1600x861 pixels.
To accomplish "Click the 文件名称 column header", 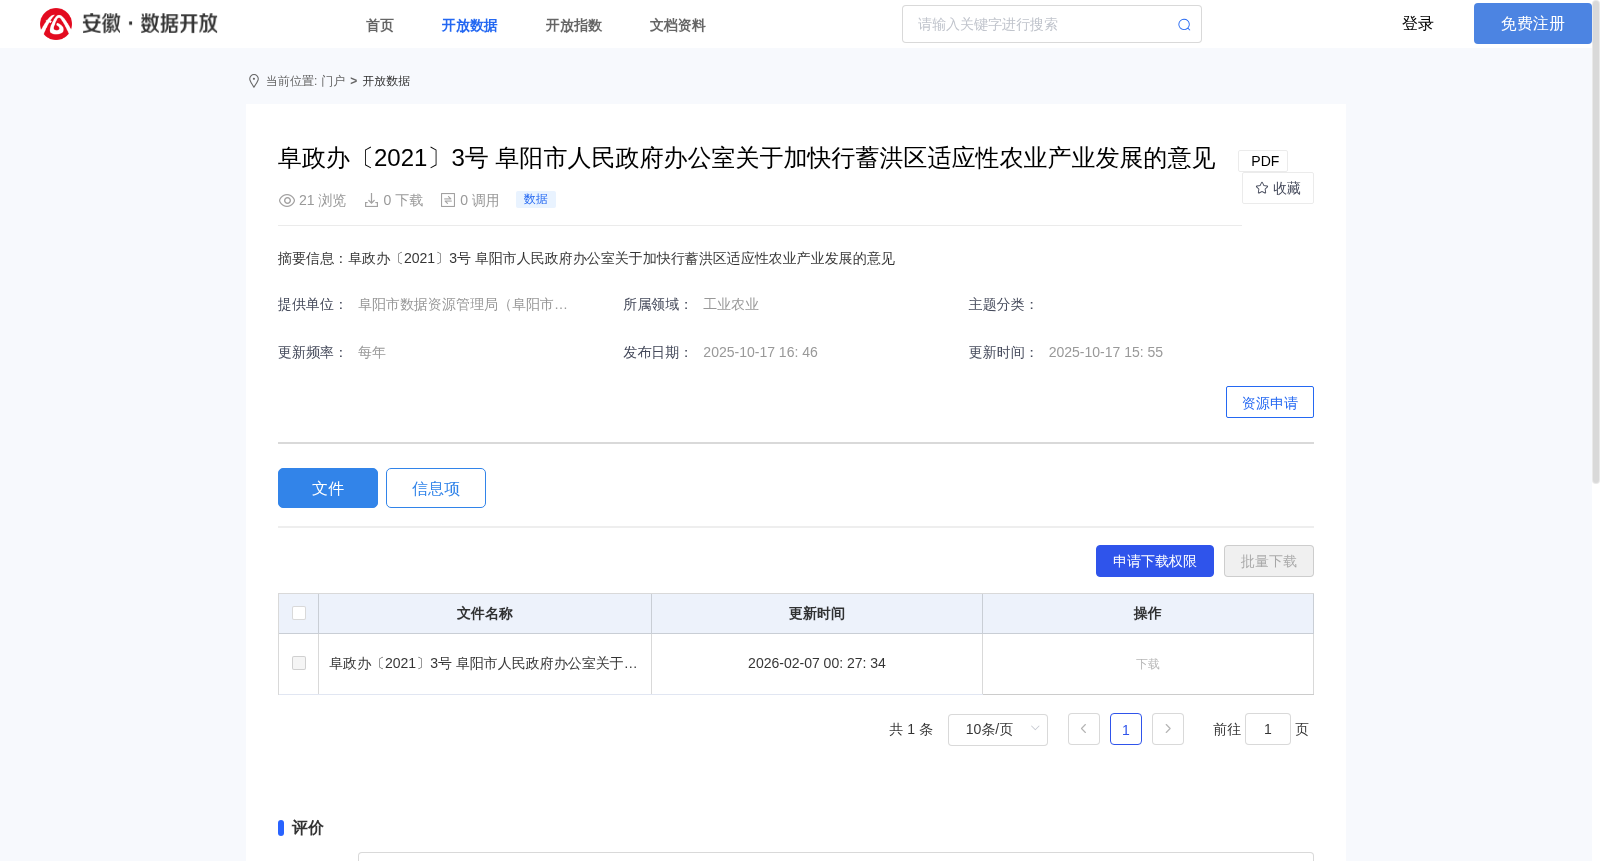I will pyautogui.click(x=485, y=613).
